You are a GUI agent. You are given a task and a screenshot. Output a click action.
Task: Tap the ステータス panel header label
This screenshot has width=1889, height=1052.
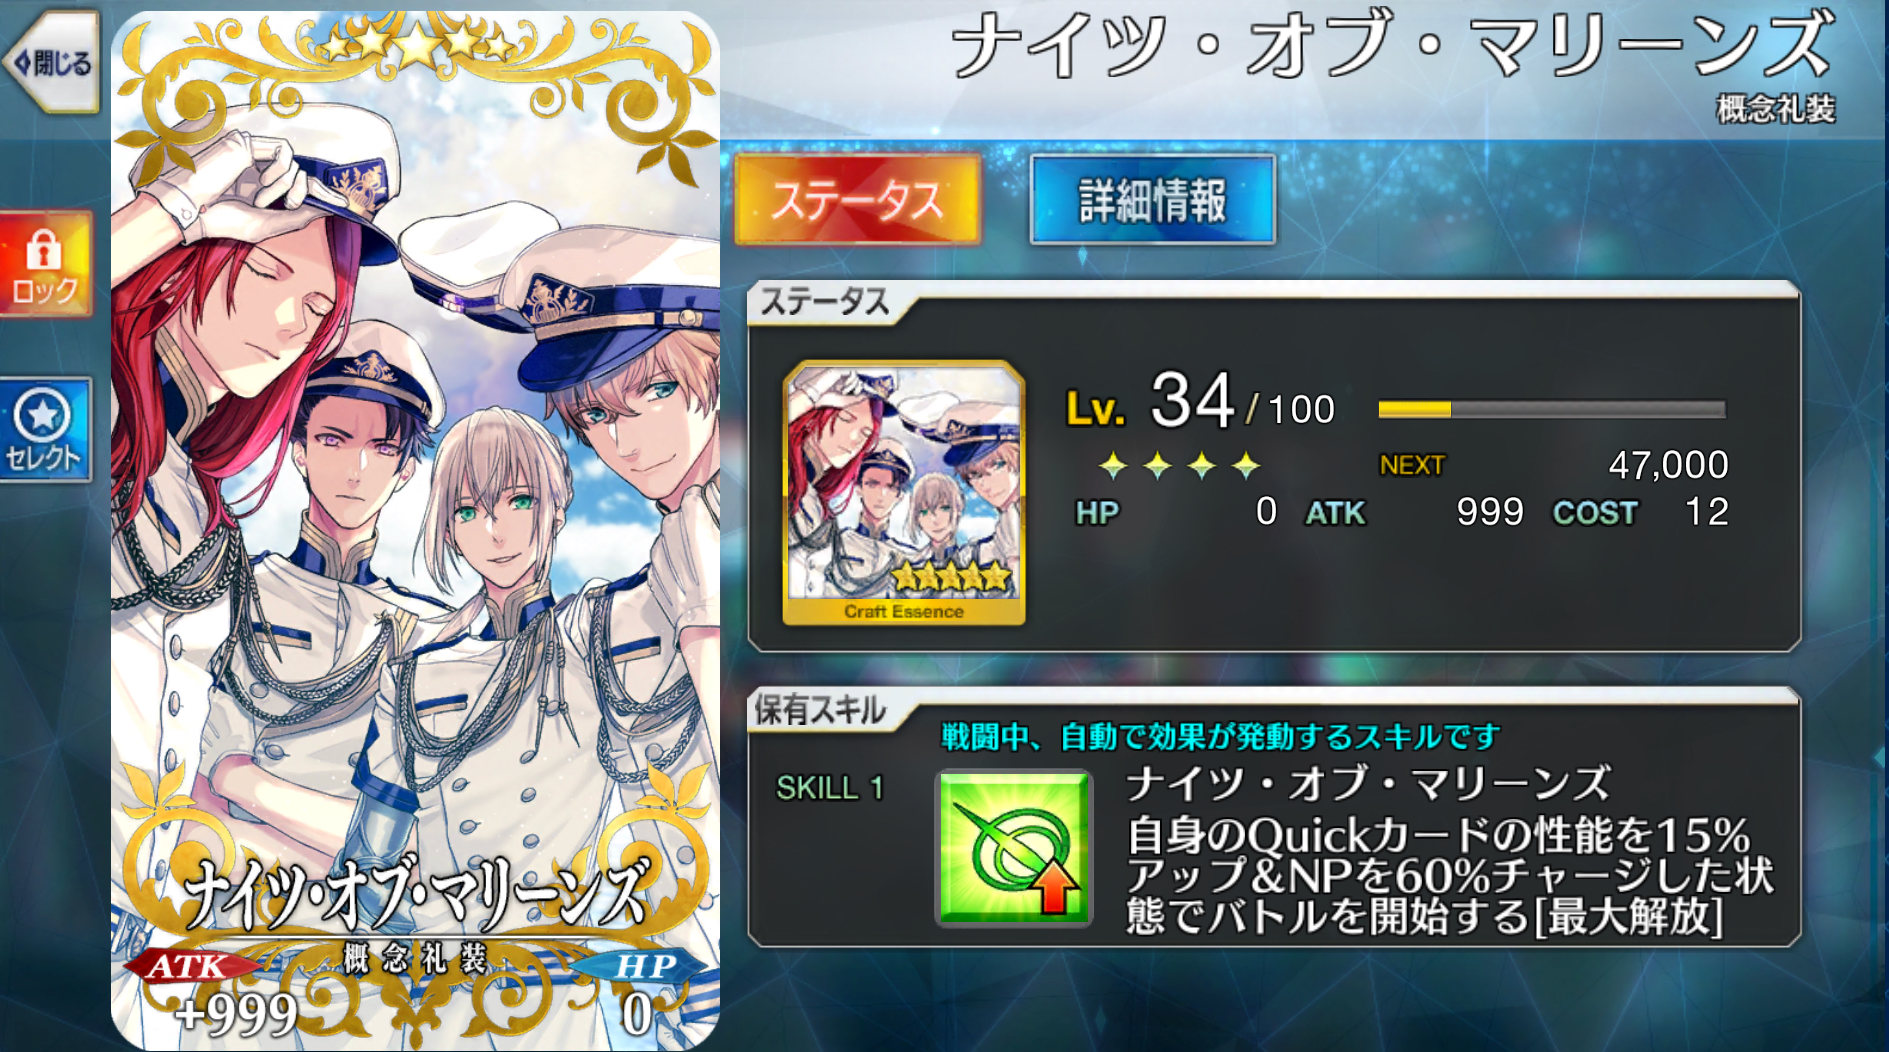click(825, 301)
